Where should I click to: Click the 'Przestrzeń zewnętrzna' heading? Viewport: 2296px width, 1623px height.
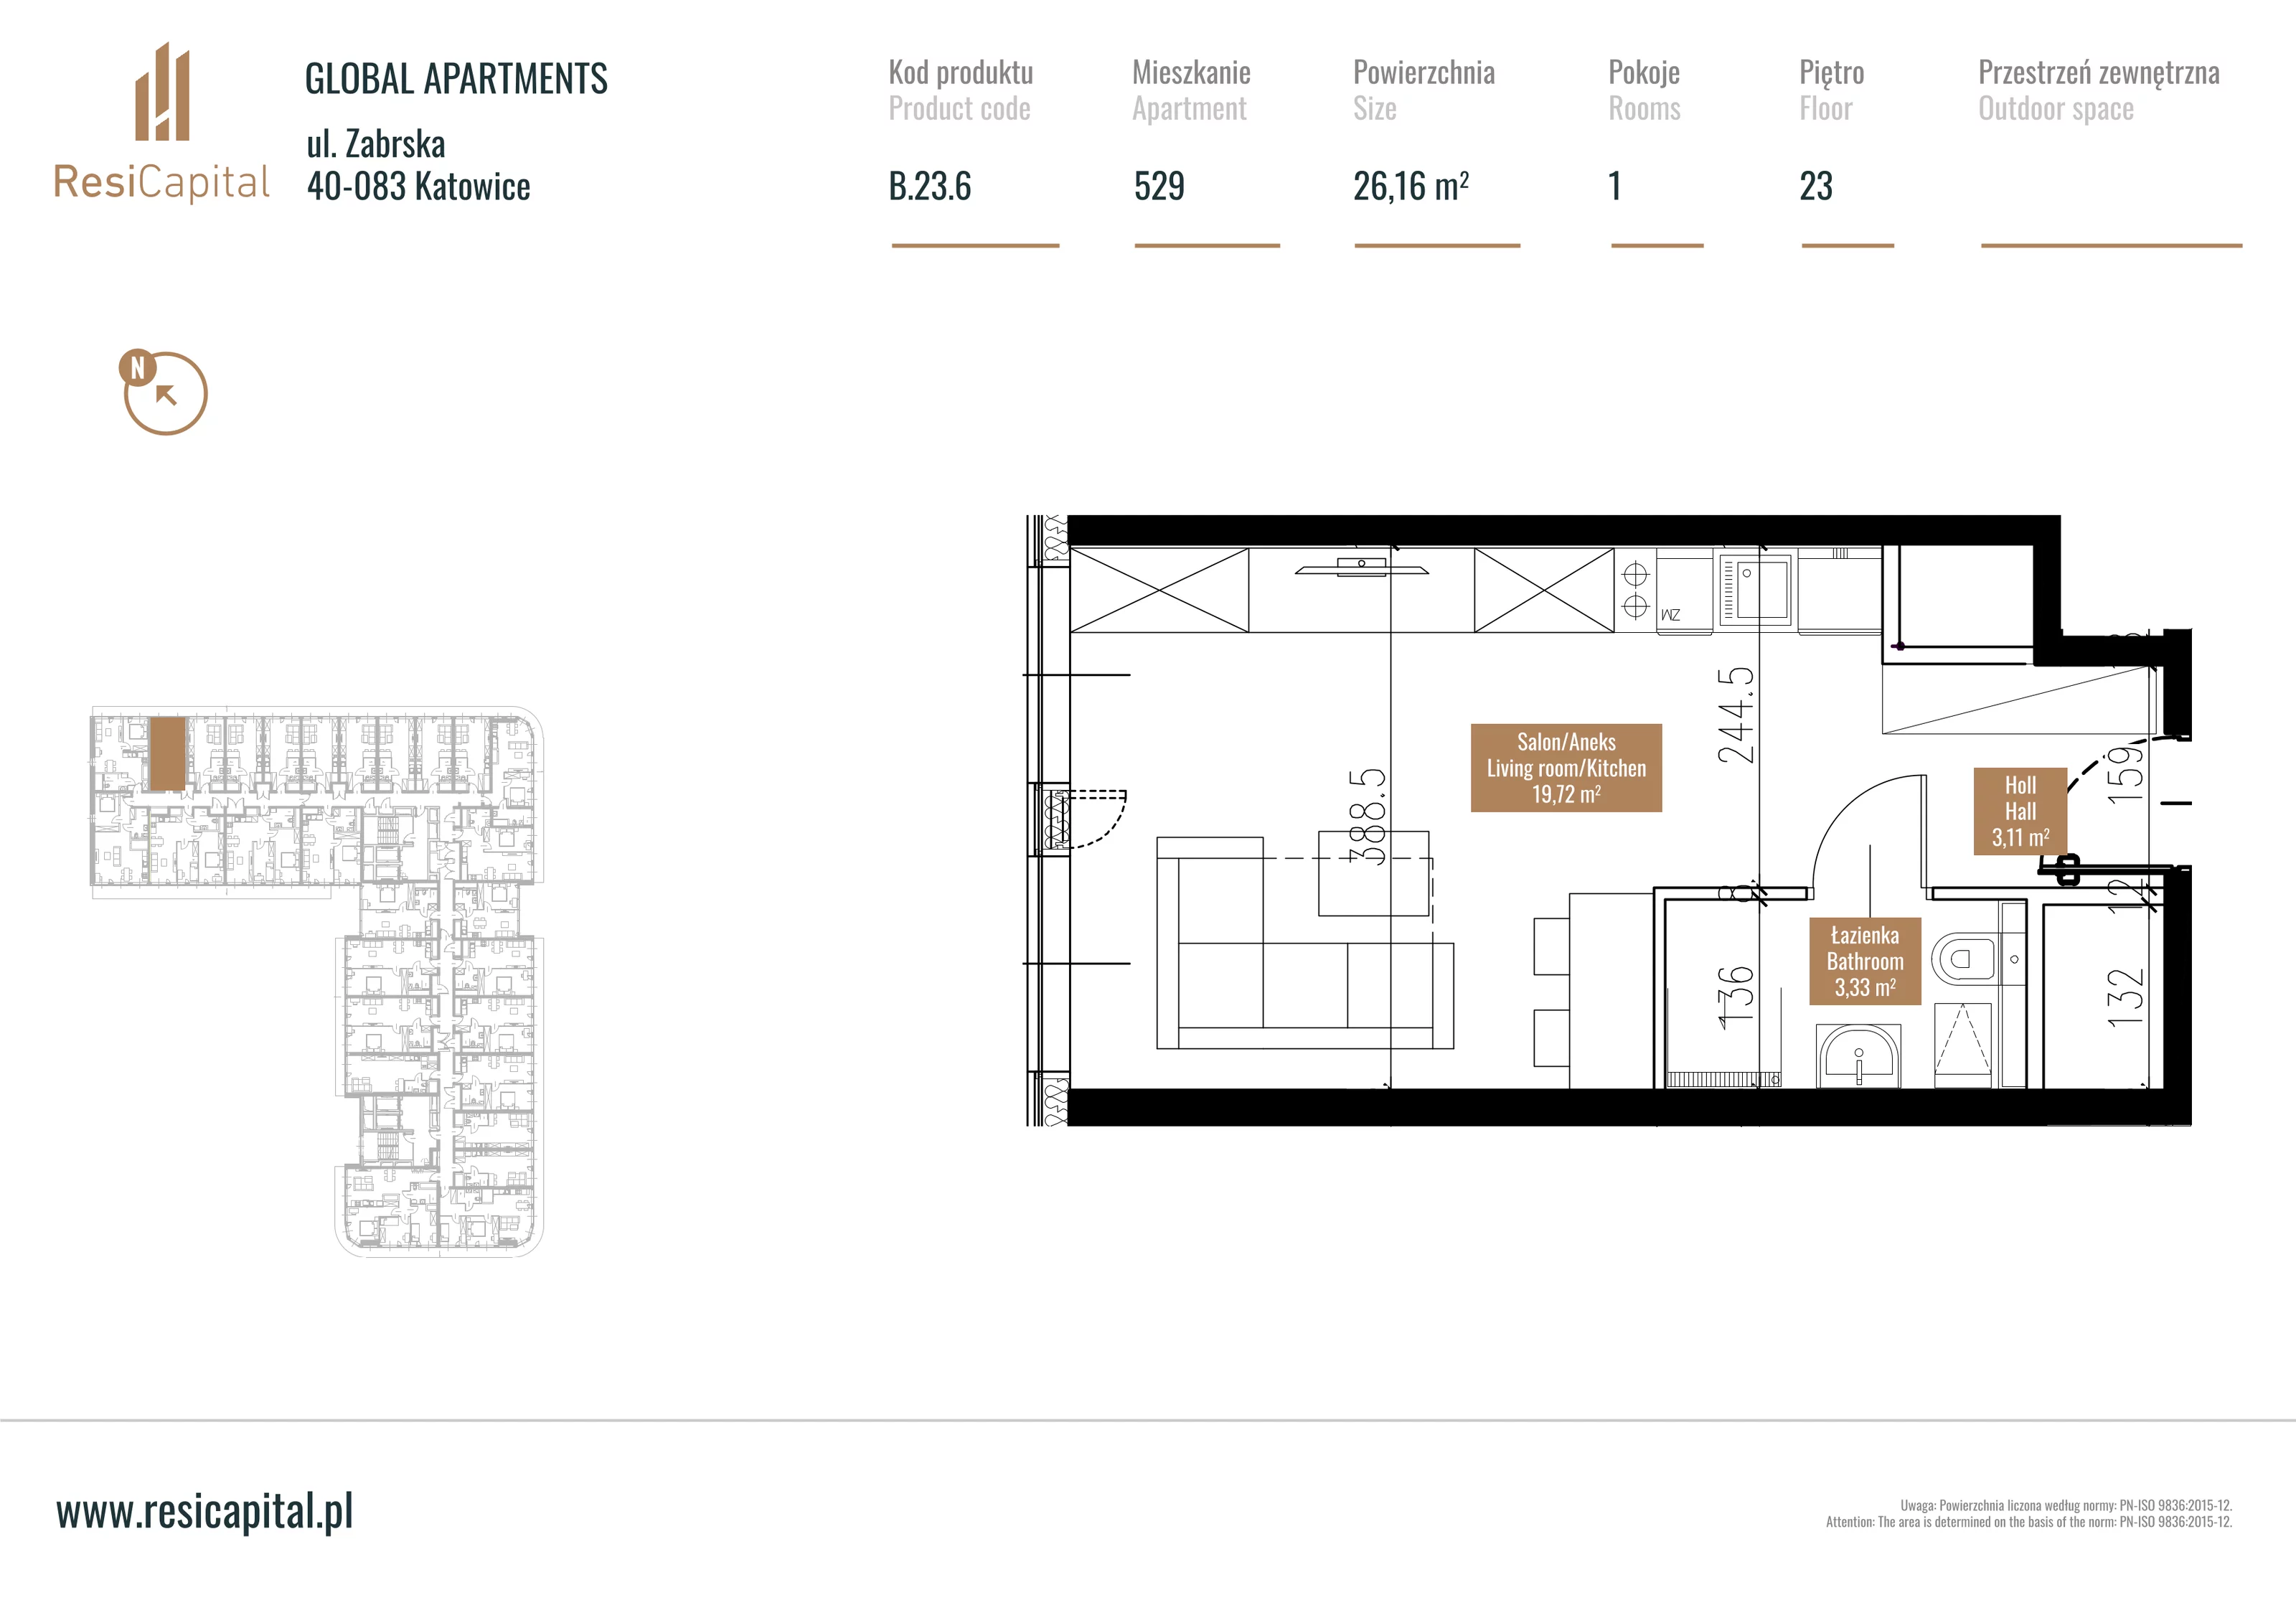pos(2099,72)
